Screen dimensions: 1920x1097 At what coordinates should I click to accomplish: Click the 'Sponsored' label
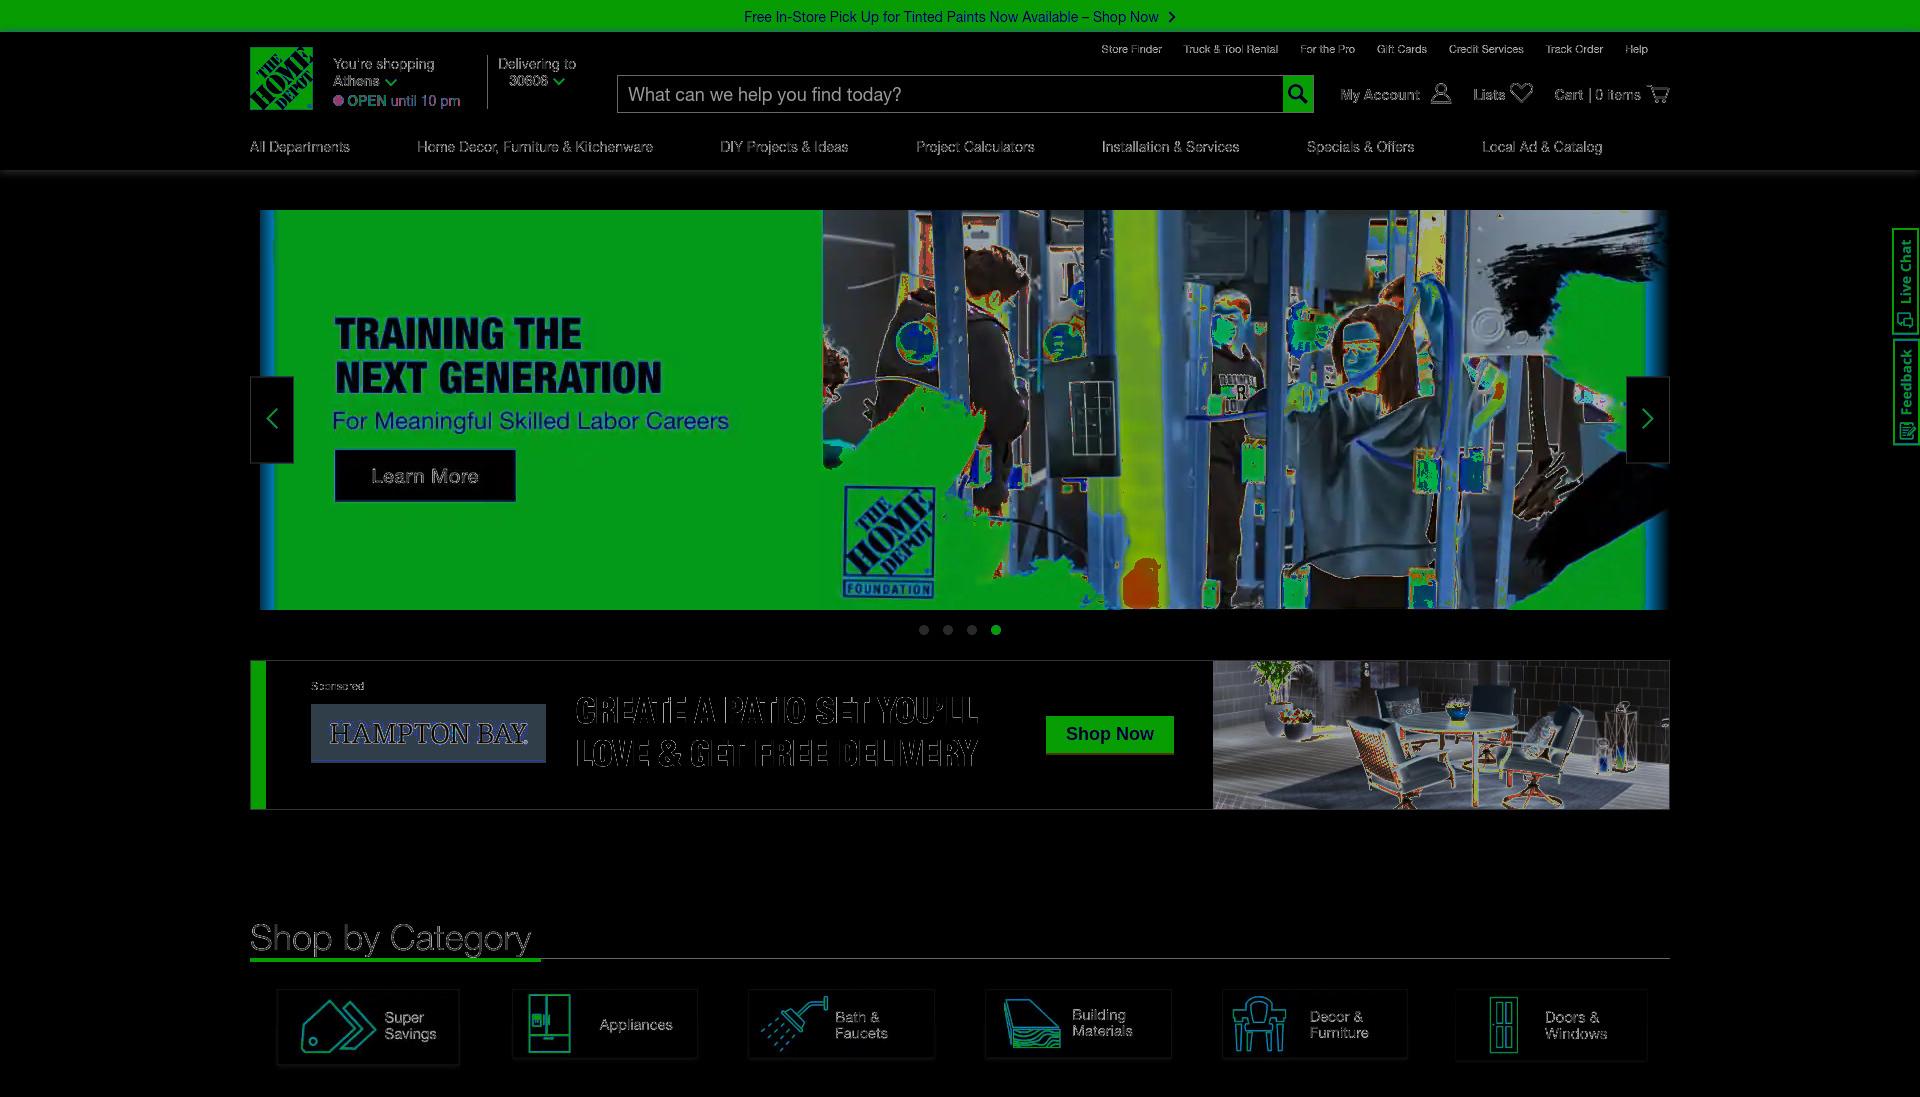(x=337, y=686)
